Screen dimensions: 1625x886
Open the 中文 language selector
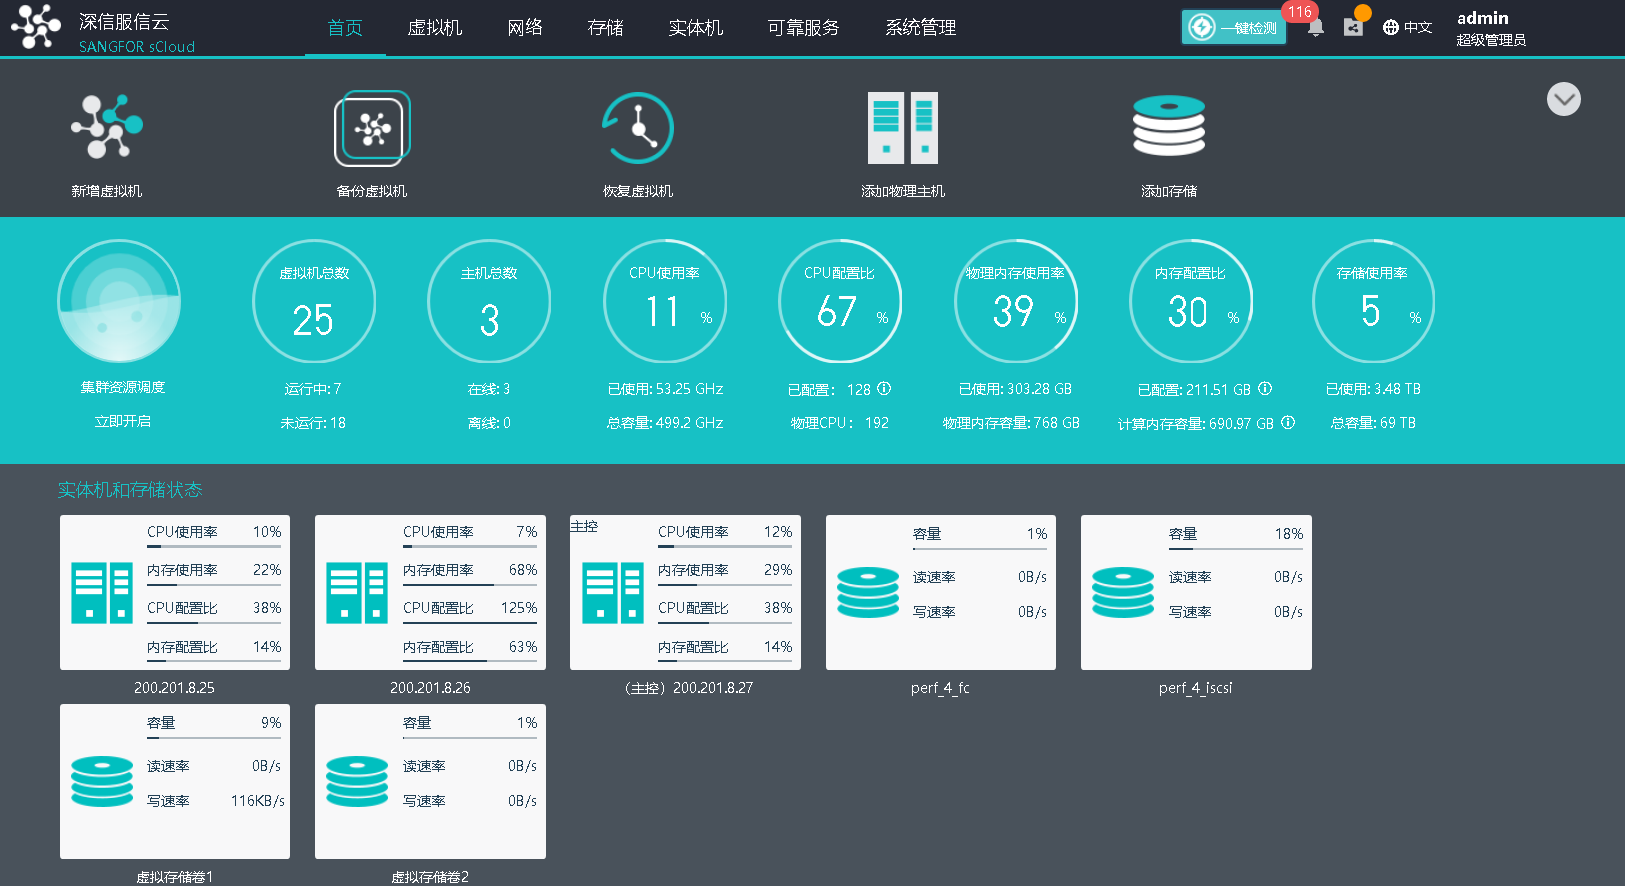click(x=1408, y=28)
